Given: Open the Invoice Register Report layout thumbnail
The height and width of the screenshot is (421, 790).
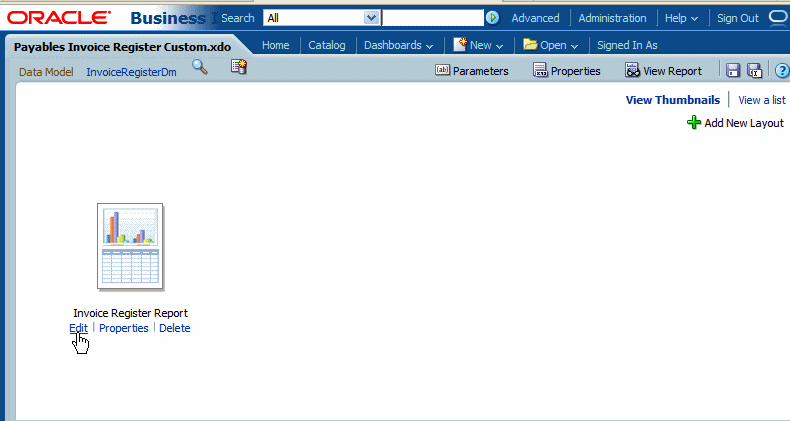Looking at the screenshot, I should pos(130,246).
